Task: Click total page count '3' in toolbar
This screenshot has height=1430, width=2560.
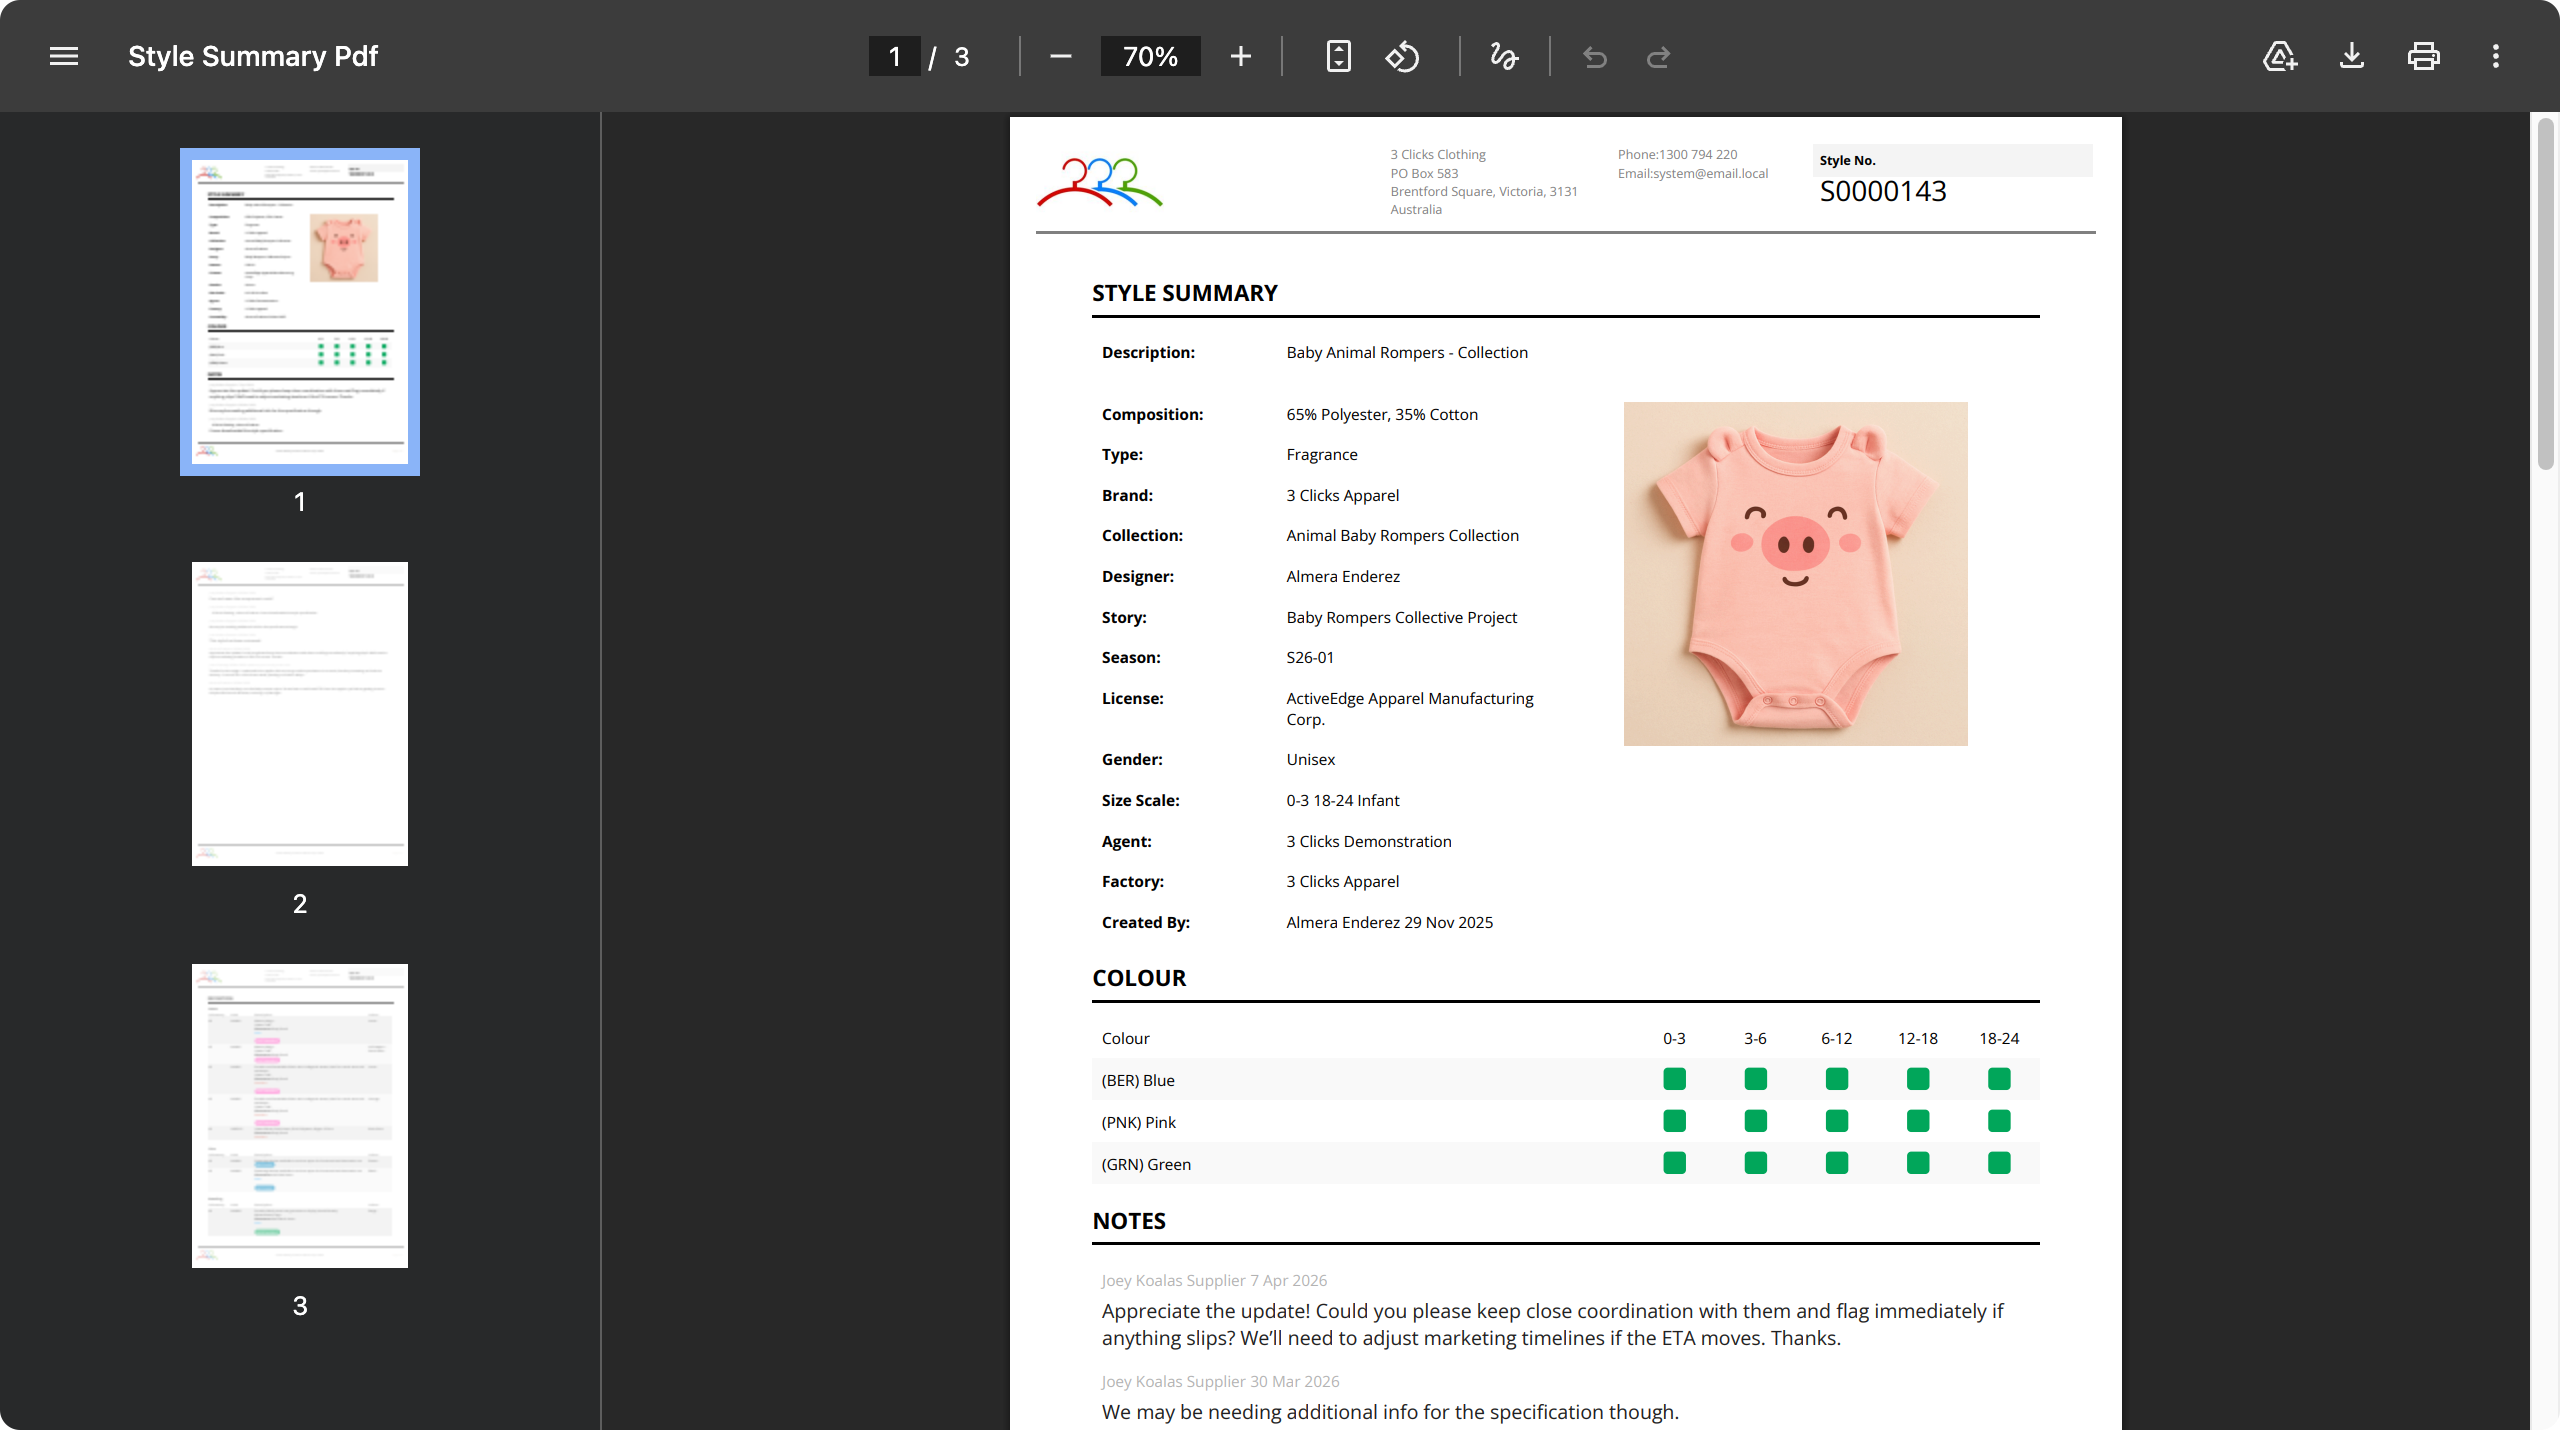Action: (961, 57)
